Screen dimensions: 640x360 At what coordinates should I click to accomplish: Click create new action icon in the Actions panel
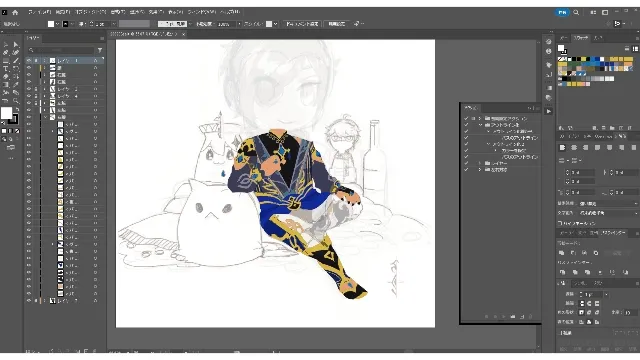tap(522, 316)
